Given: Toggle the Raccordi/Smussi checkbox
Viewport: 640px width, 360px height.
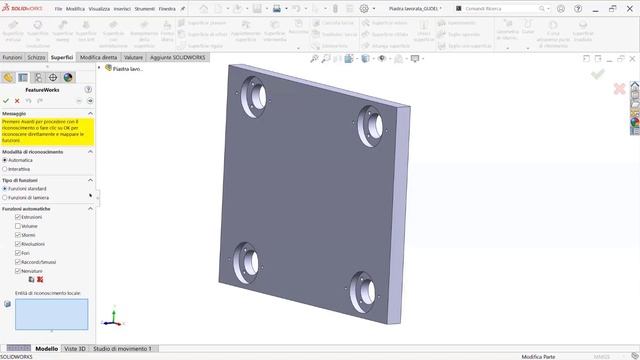Looking at the screenshot, I should point(18,262).
